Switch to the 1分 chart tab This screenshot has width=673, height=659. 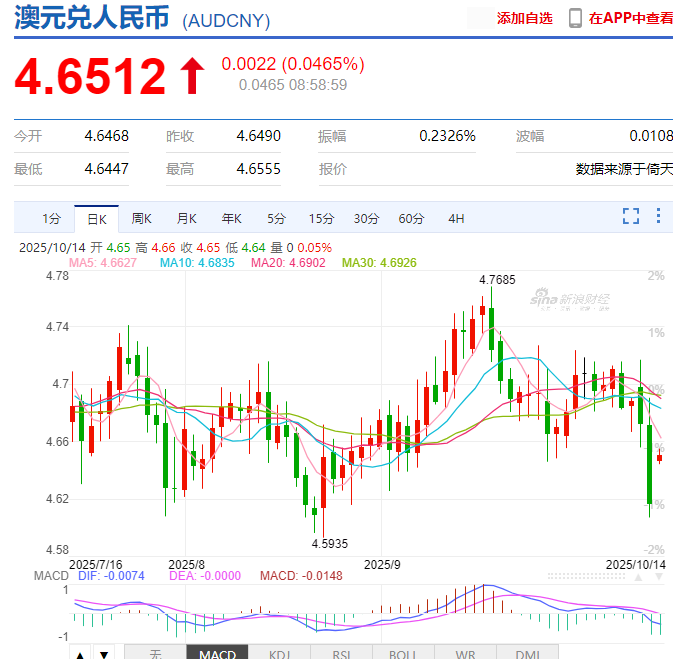click(52, 218)
